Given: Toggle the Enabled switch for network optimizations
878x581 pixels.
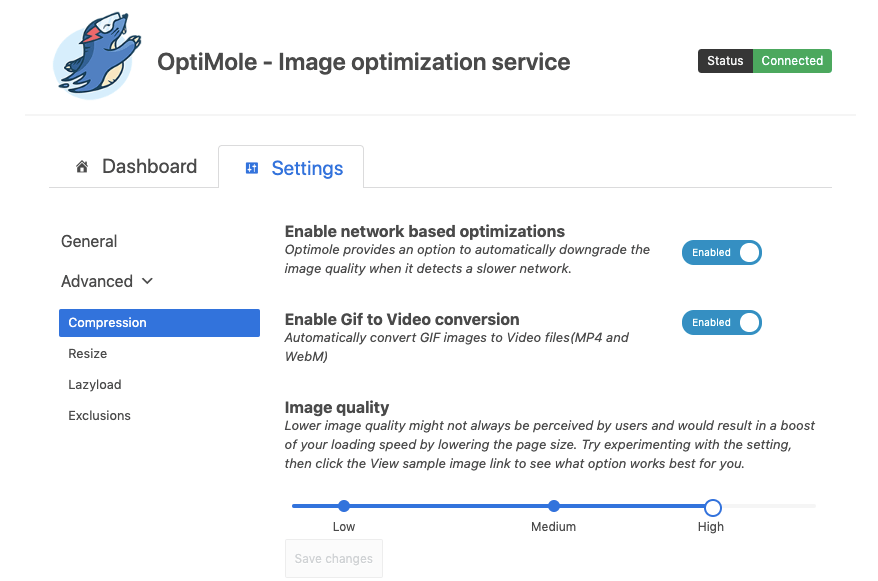Looking at the screenshot, I should [x=721, y=252].
